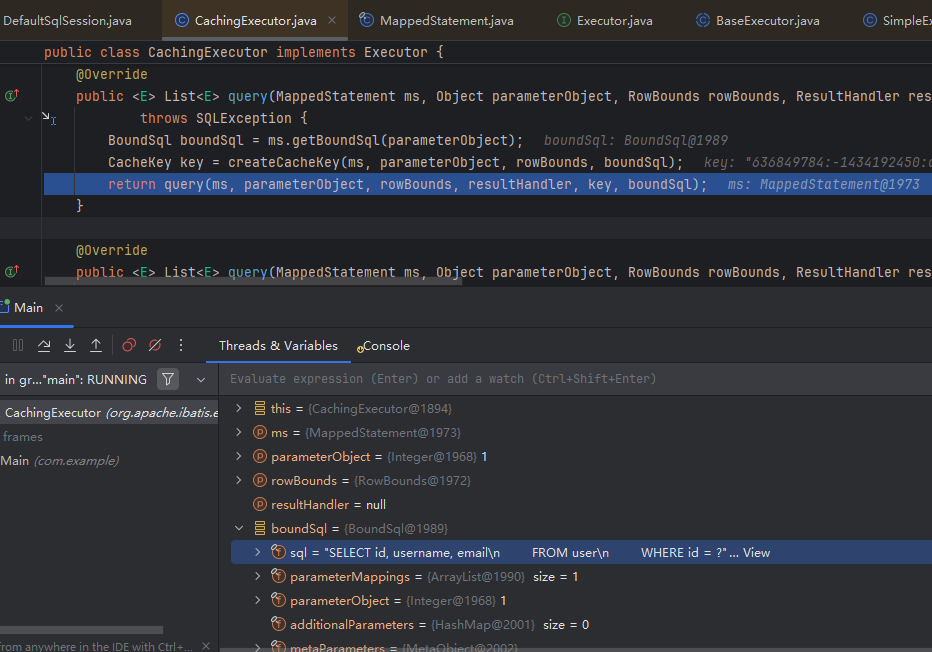Select the CachingExecutor stack frame

tap(109, 412)
